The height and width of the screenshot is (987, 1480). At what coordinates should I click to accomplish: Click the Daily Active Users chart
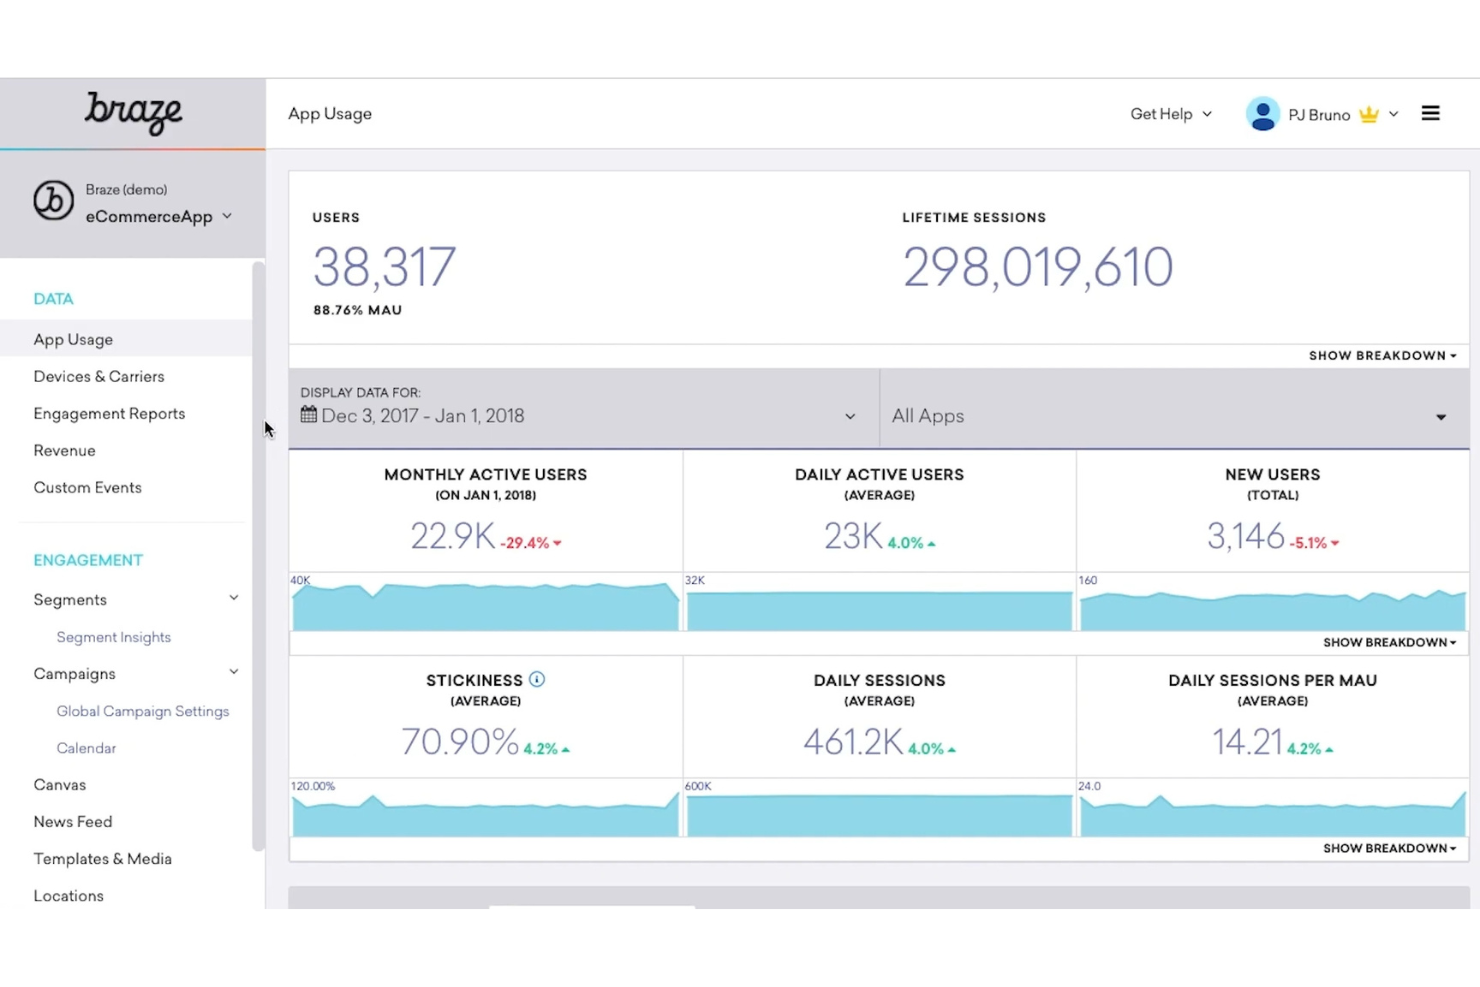point(879,610)
